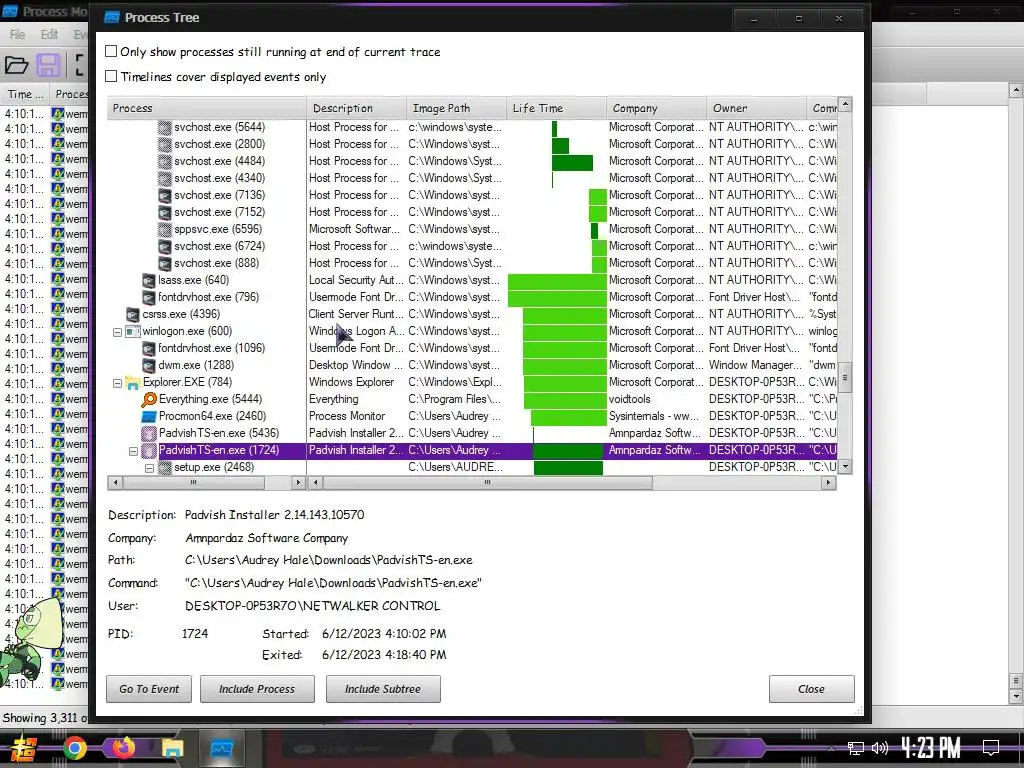Click the life time bar of svchost.exe (4484)

[572, 161]
